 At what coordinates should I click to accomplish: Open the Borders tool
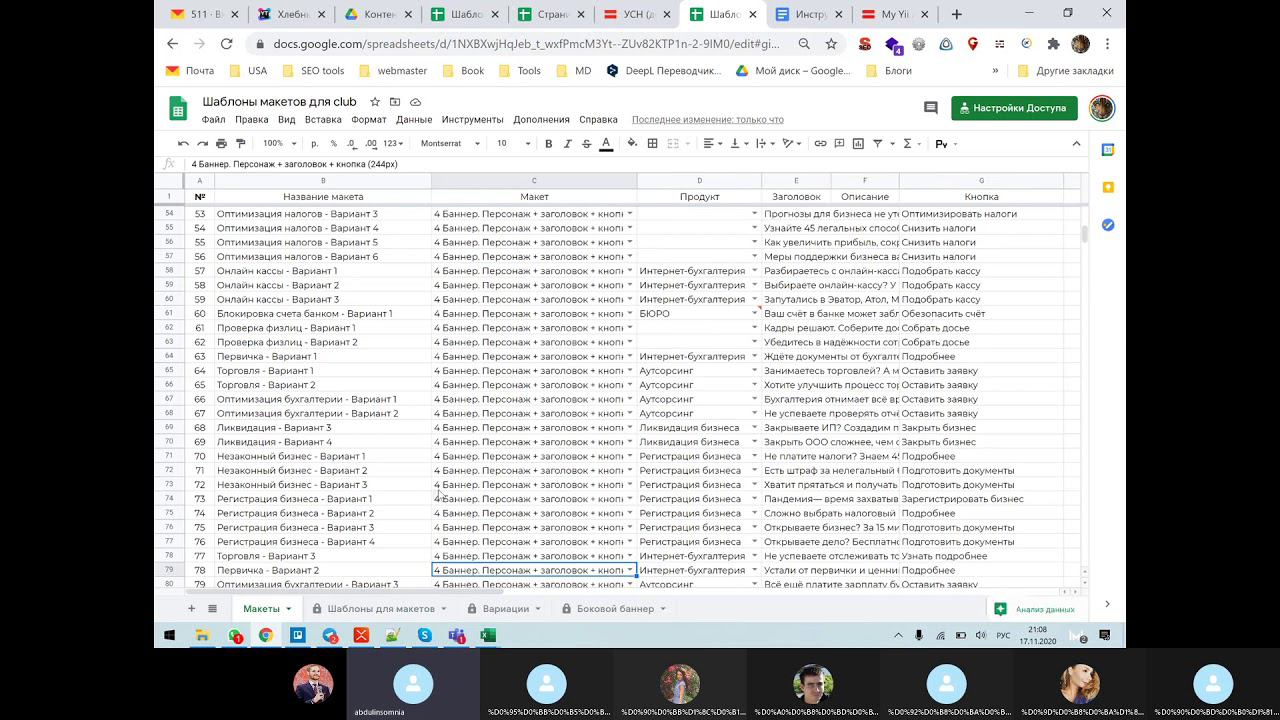click(652, 143)
